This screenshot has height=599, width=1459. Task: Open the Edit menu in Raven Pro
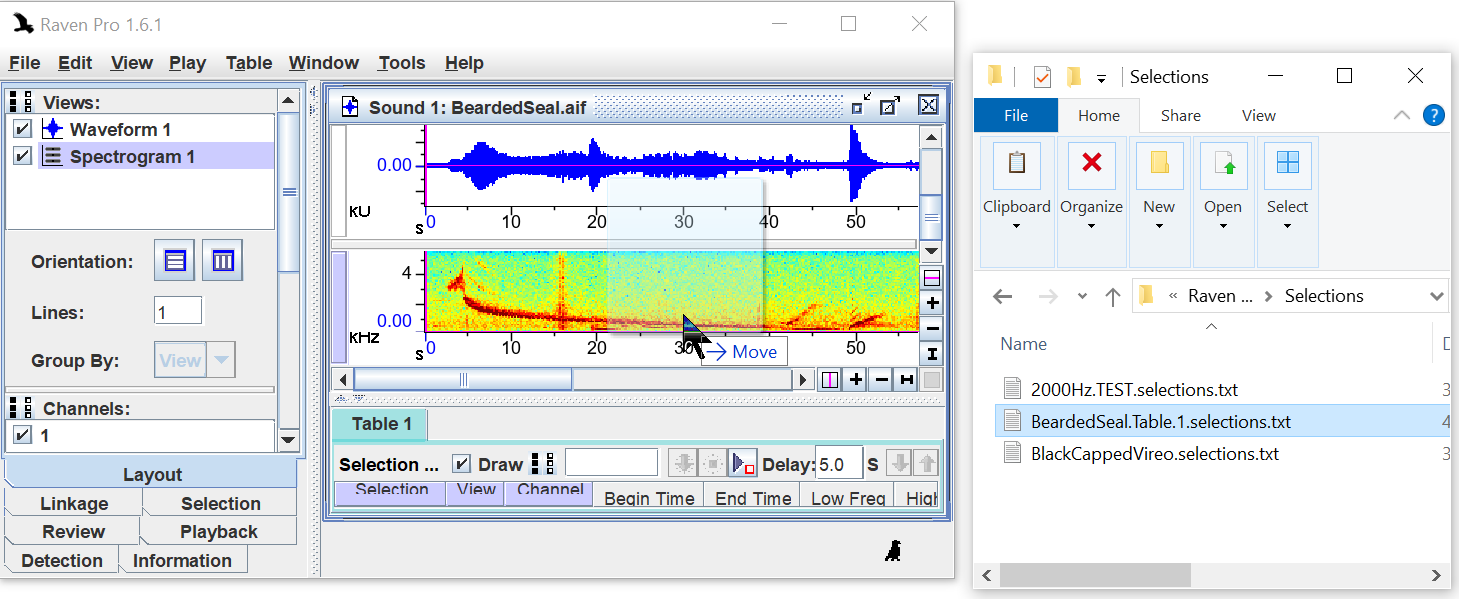point(75,63)
